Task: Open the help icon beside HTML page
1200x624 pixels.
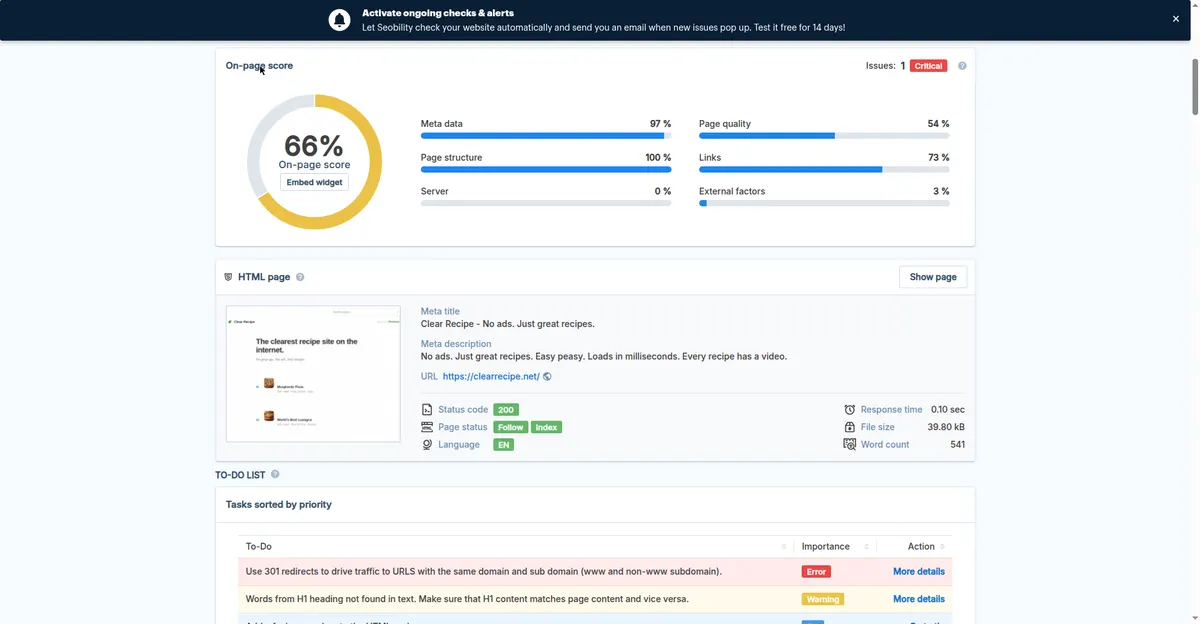Action: tap(300, 277)
